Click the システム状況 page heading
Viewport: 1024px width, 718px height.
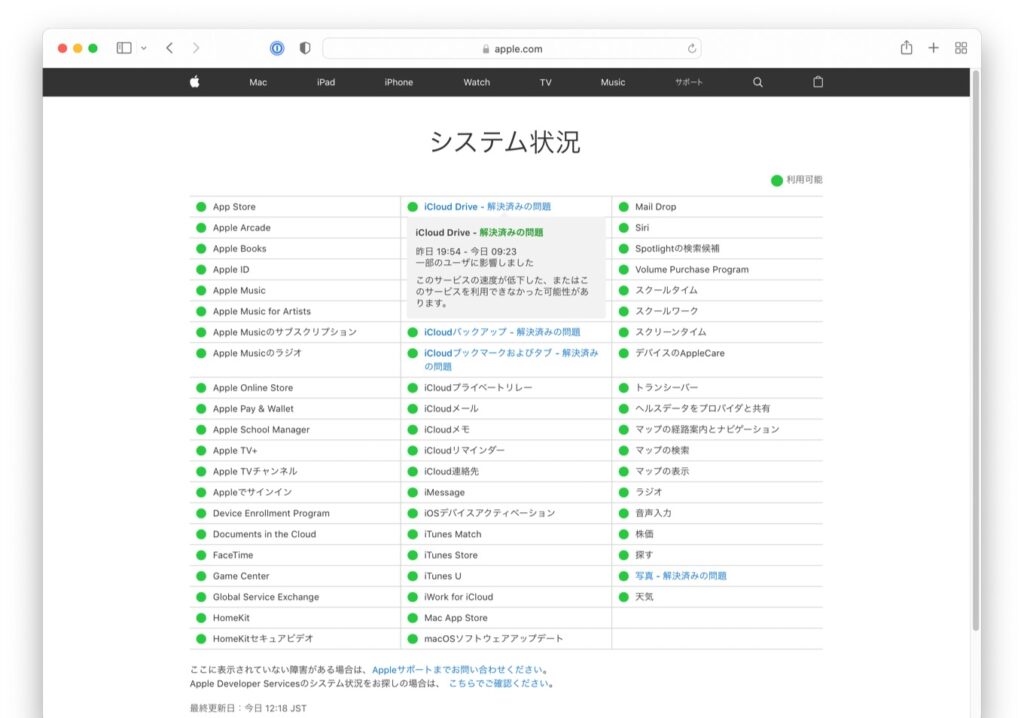click(x=505, y=142)
